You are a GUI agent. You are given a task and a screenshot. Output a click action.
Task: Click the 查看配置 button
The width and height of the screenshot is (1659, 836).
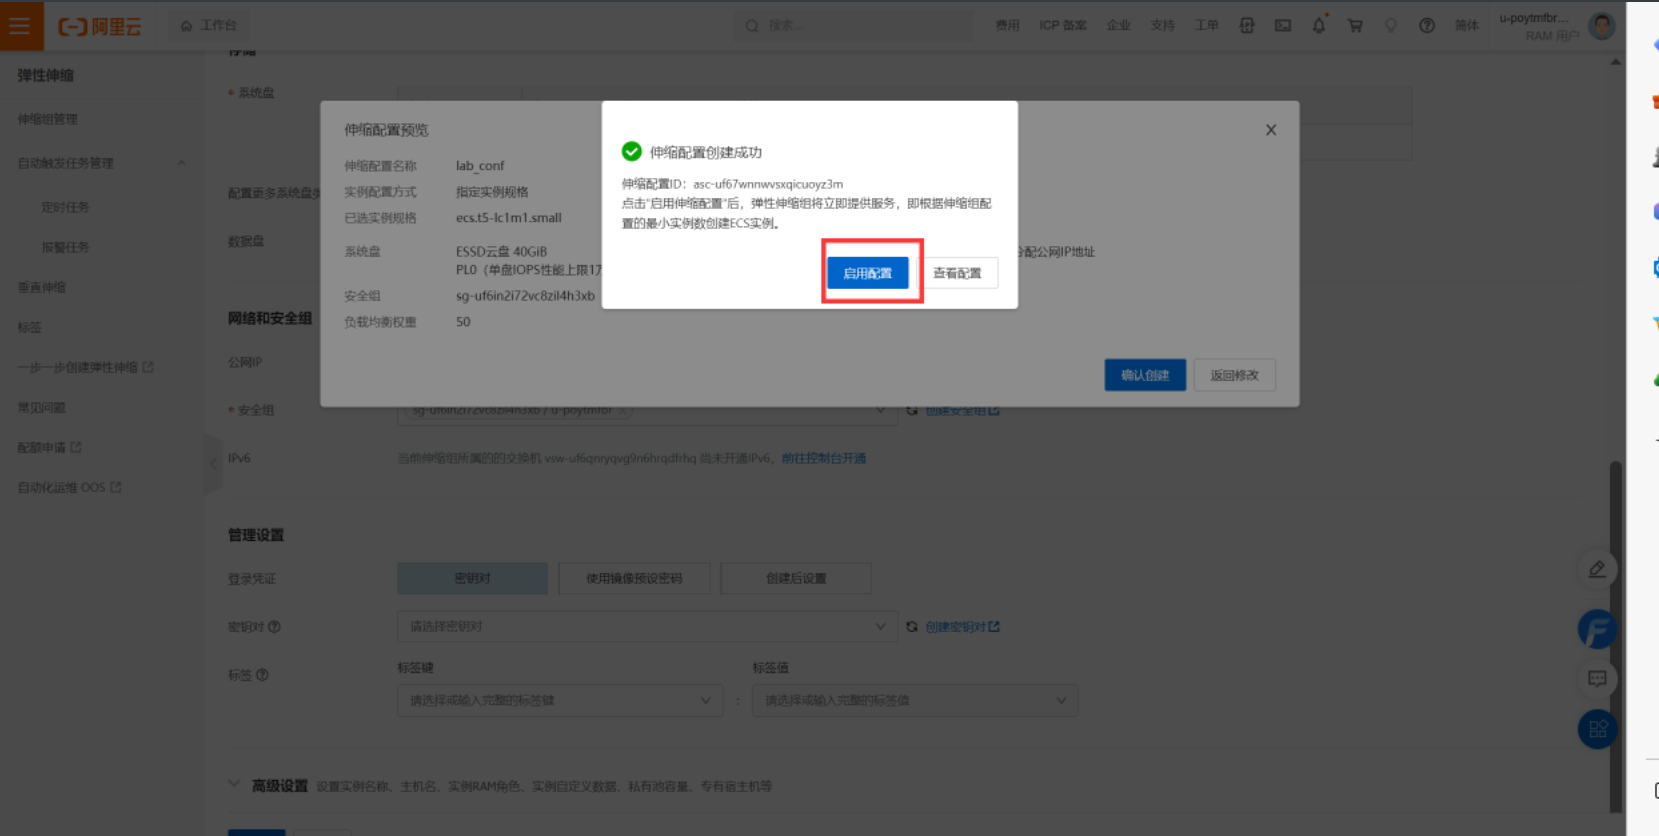point(957,273)
